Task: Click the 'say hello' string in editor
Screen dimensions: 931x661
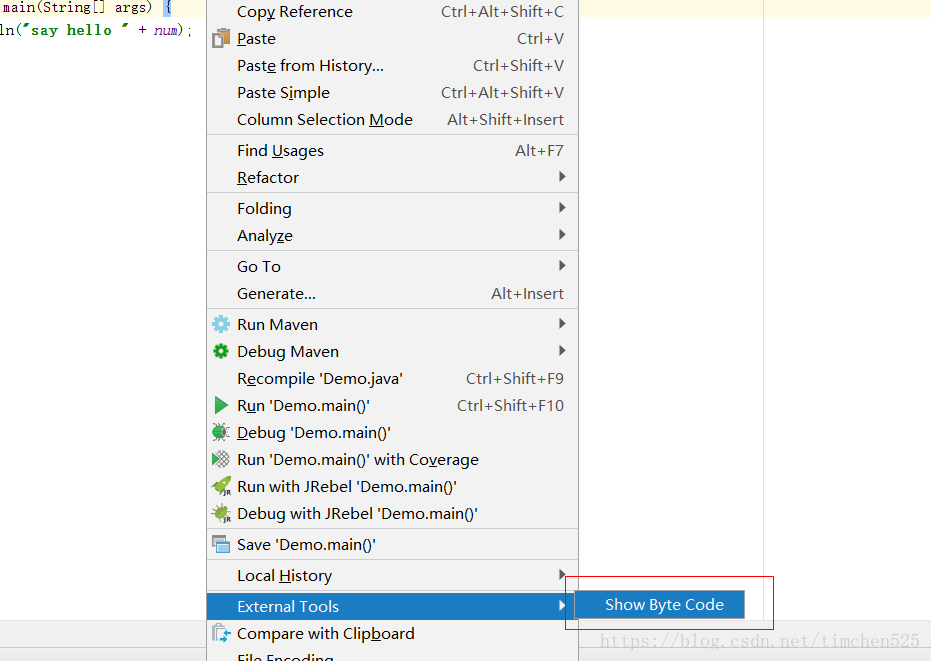Action: point(75,30)
